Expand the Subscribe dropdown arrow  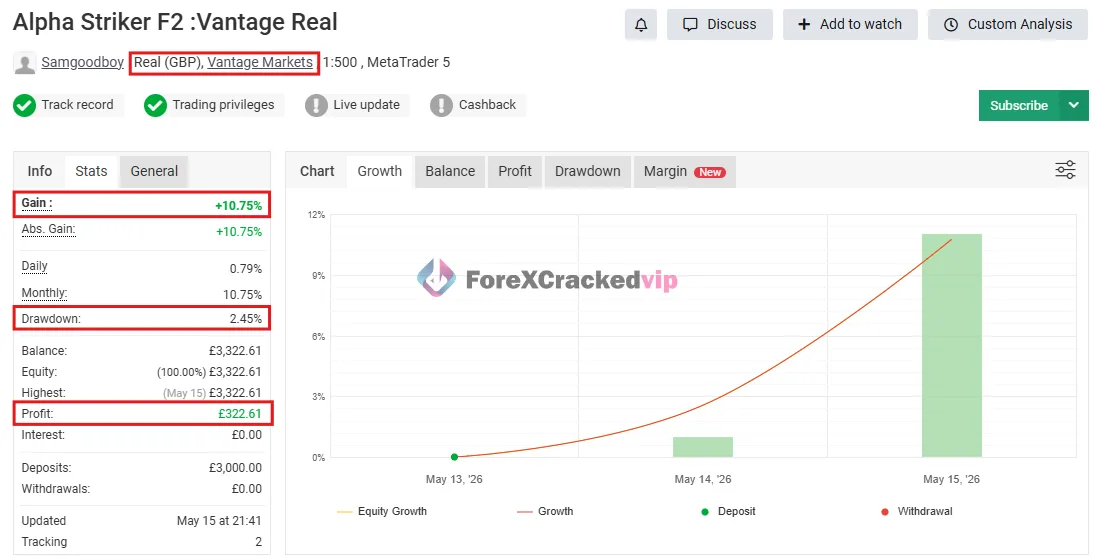[x=1073, y=105]
